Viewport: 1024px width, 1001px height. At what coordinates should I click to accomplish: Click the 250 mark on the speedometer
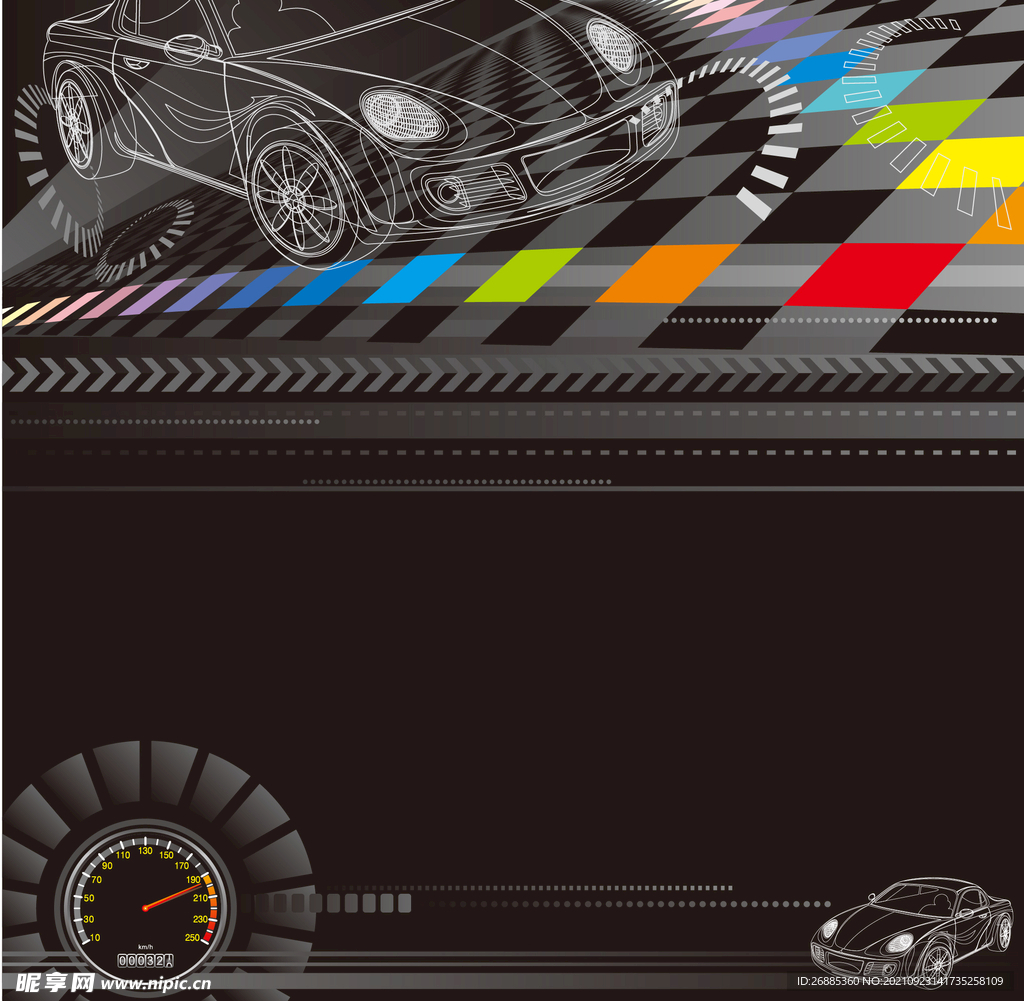[x=192, y=938]
